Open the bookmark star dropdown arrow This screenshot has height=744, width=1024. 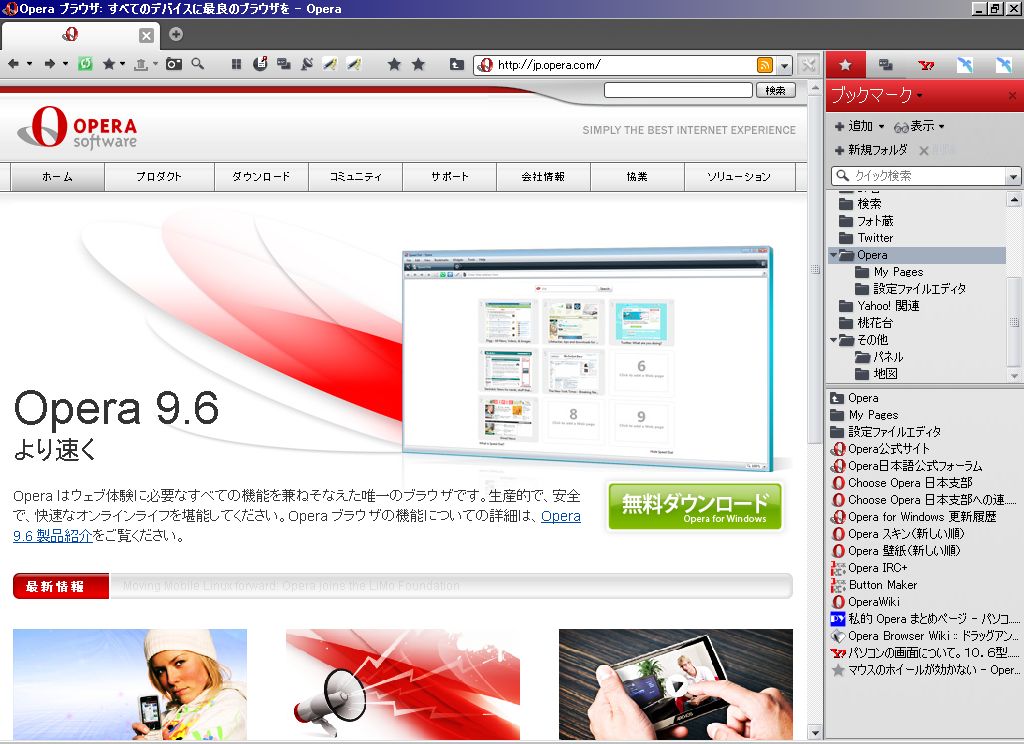coord(122,64)
